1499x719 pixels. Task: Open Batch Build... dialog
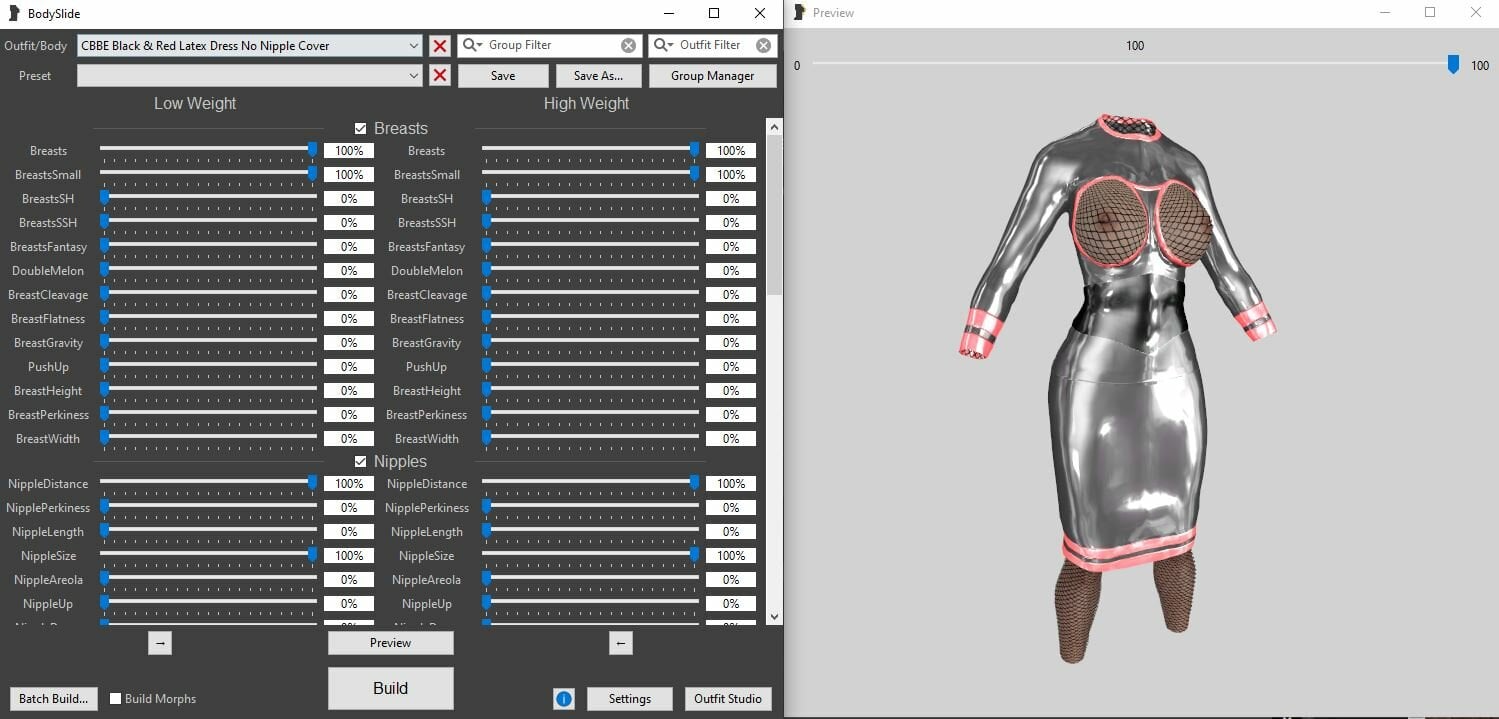pyautogui.click(x=54, y=699)
